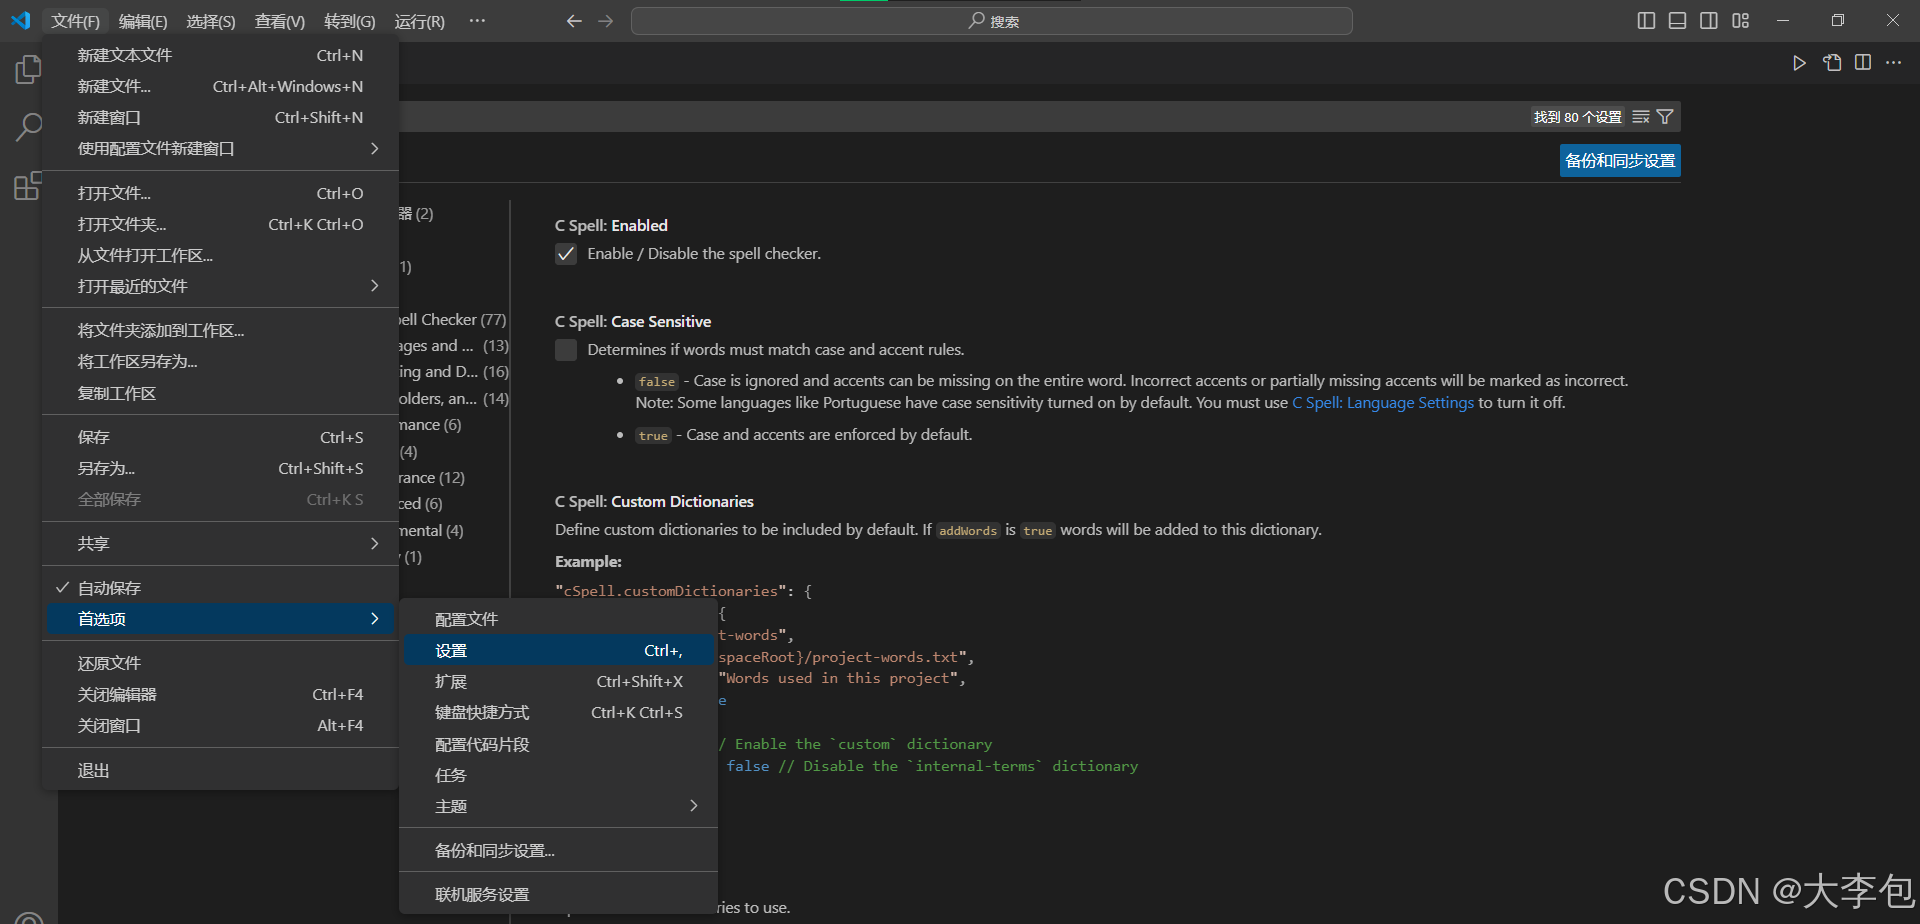Enable the Case Sensitive checkbox
Screen dimensions: 1920x924
(566, 349)
